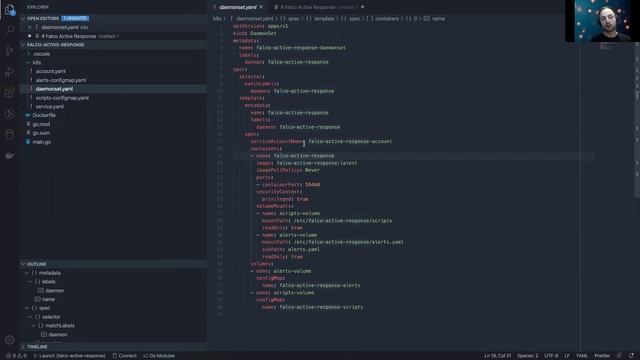Open alerts-configmap.yaml in the explorer

(61, 80)
